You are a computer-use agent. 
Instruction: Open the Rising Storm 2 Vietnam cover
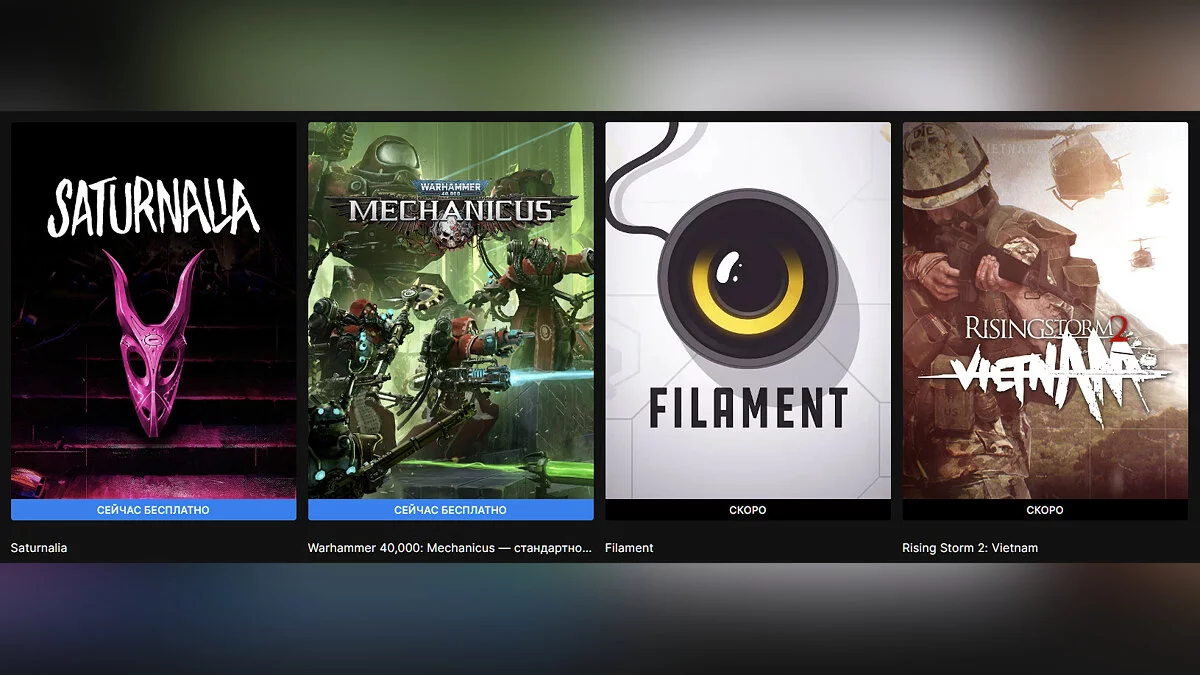pyautogui.click(x=1045, y=310)
